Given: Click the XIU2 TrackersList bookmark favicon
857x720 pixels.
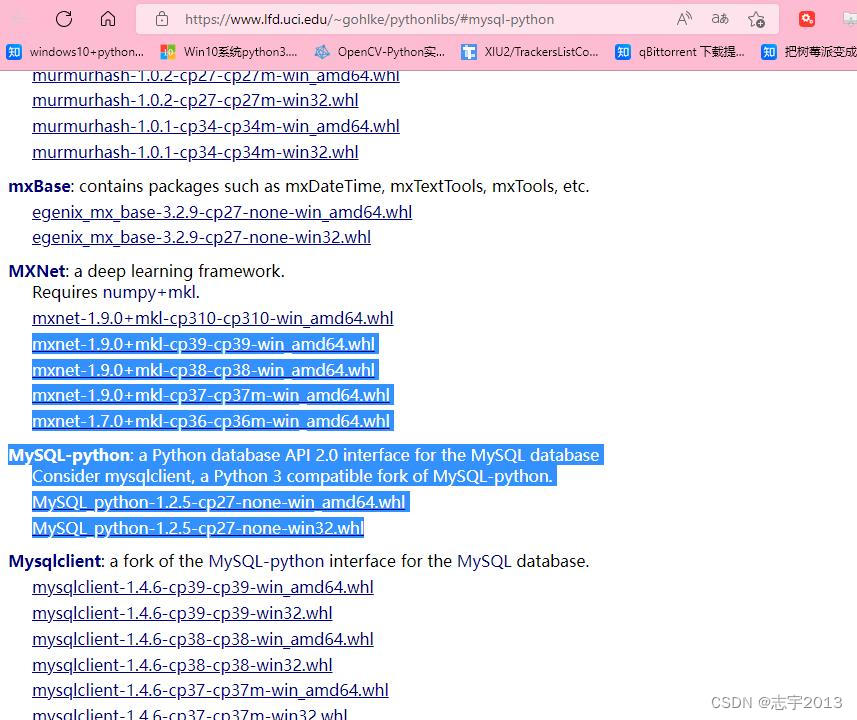Looking at the screenshot, I should pos(468,52).
